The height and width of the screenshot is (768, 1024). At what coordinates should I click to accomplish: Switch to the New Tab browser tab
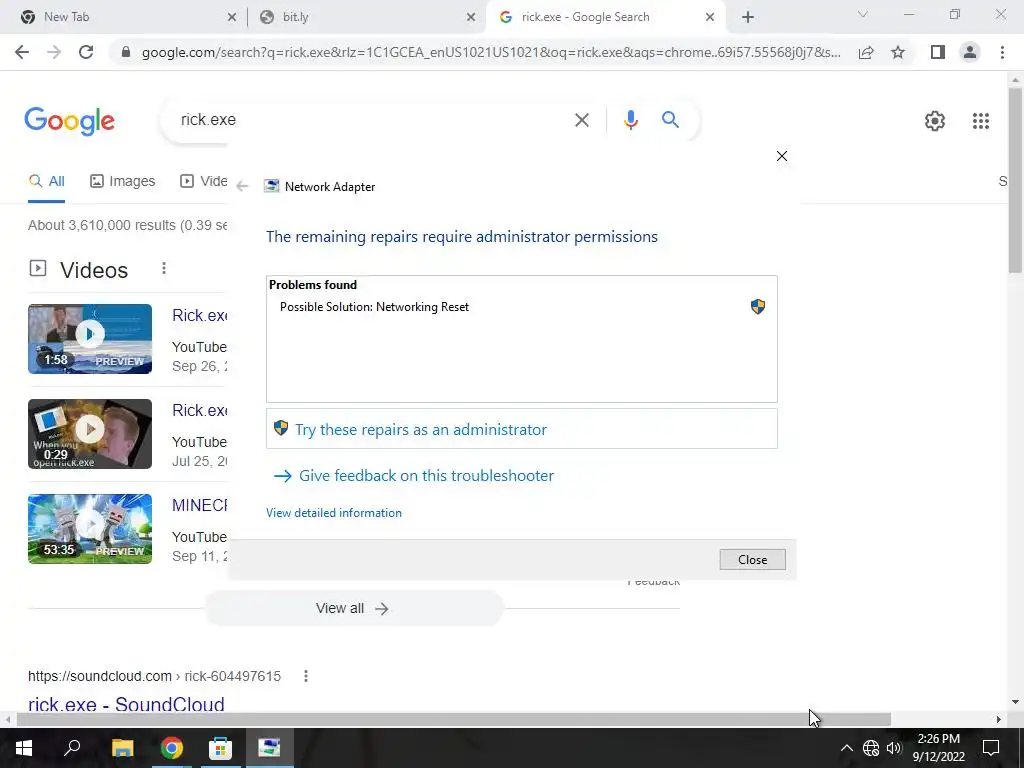pyautogui.click(x=125, y=17)
